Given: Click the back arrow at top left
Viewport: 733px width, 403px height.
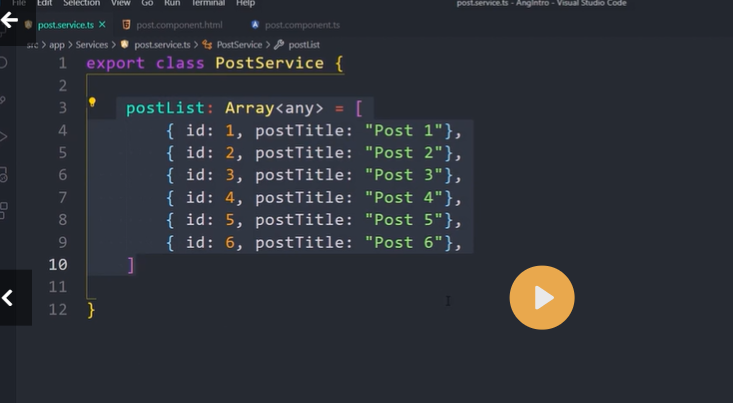Looking at the screenshot, I should [x=10, y=19].
